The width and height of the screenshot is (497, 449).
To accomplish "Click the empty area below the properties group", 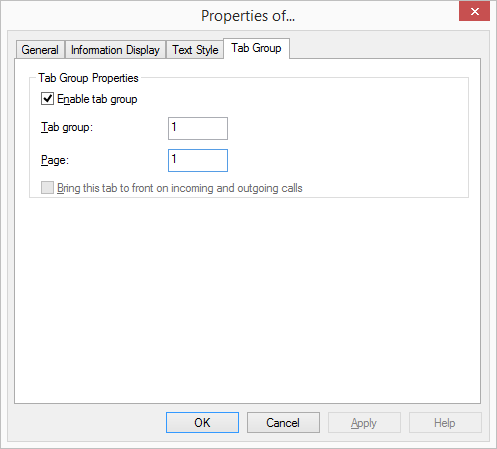I will point(247,300).
